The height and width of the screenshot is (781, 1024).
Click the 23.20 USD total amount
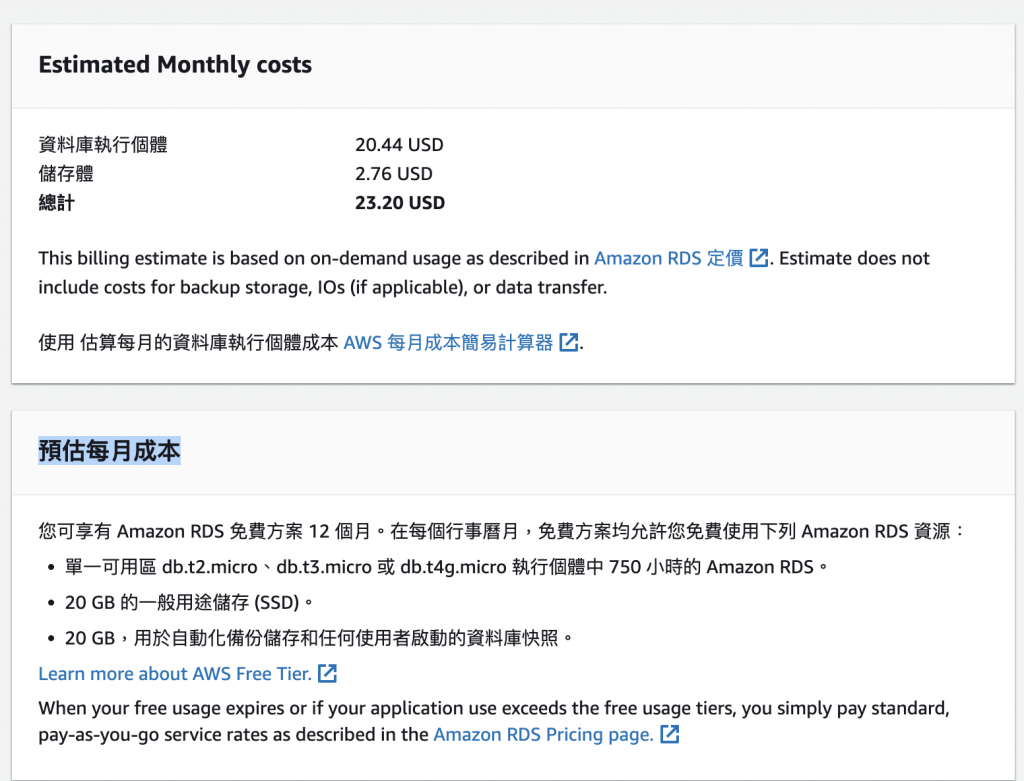[400, 203]
